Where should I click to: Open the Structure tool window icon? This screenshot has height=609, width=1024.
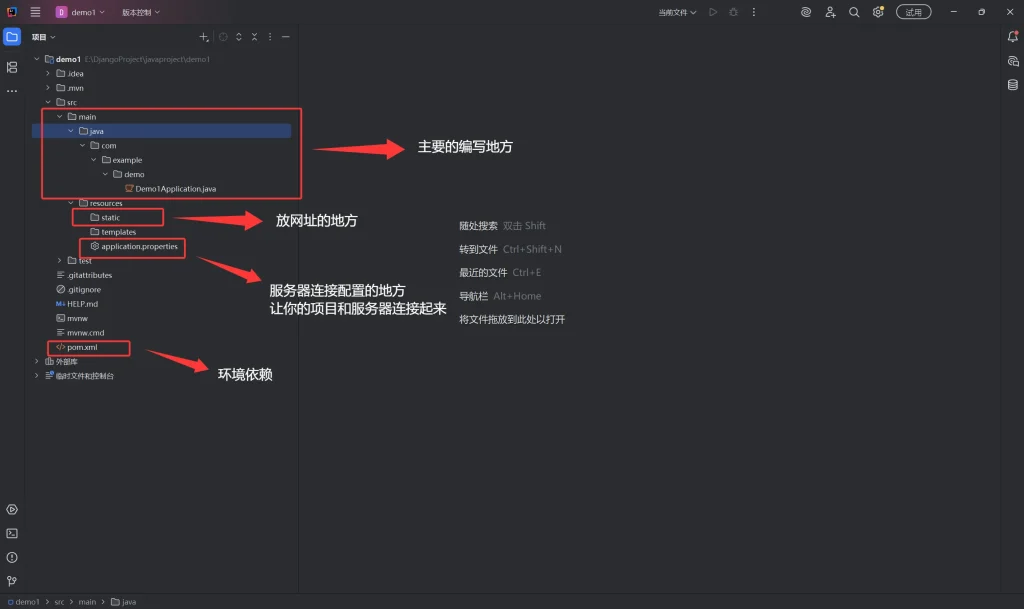point(12,67)
